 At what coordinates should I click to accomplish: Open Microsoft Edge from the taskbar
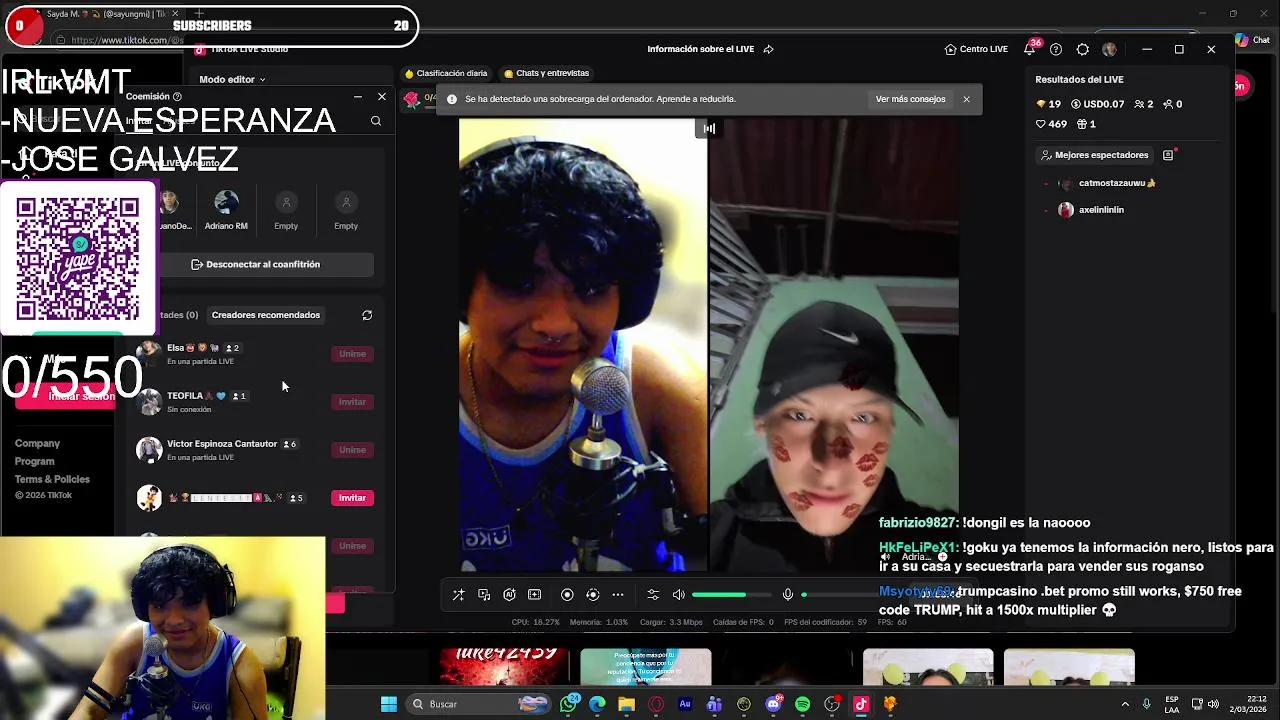click(597, 704)
